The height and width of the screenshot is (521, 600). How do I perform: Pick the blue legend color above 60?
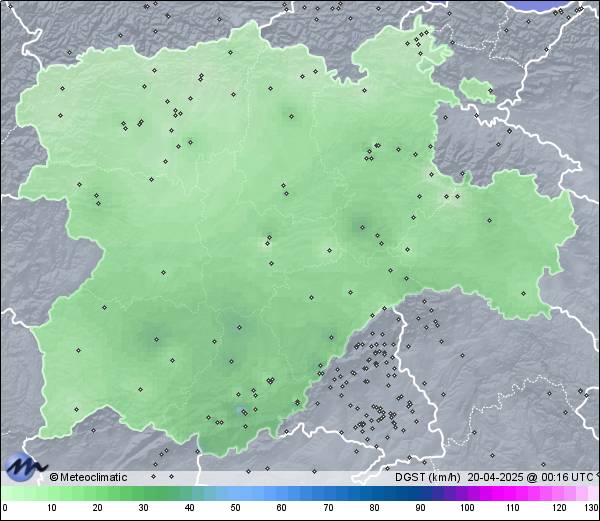click(282, 493)
